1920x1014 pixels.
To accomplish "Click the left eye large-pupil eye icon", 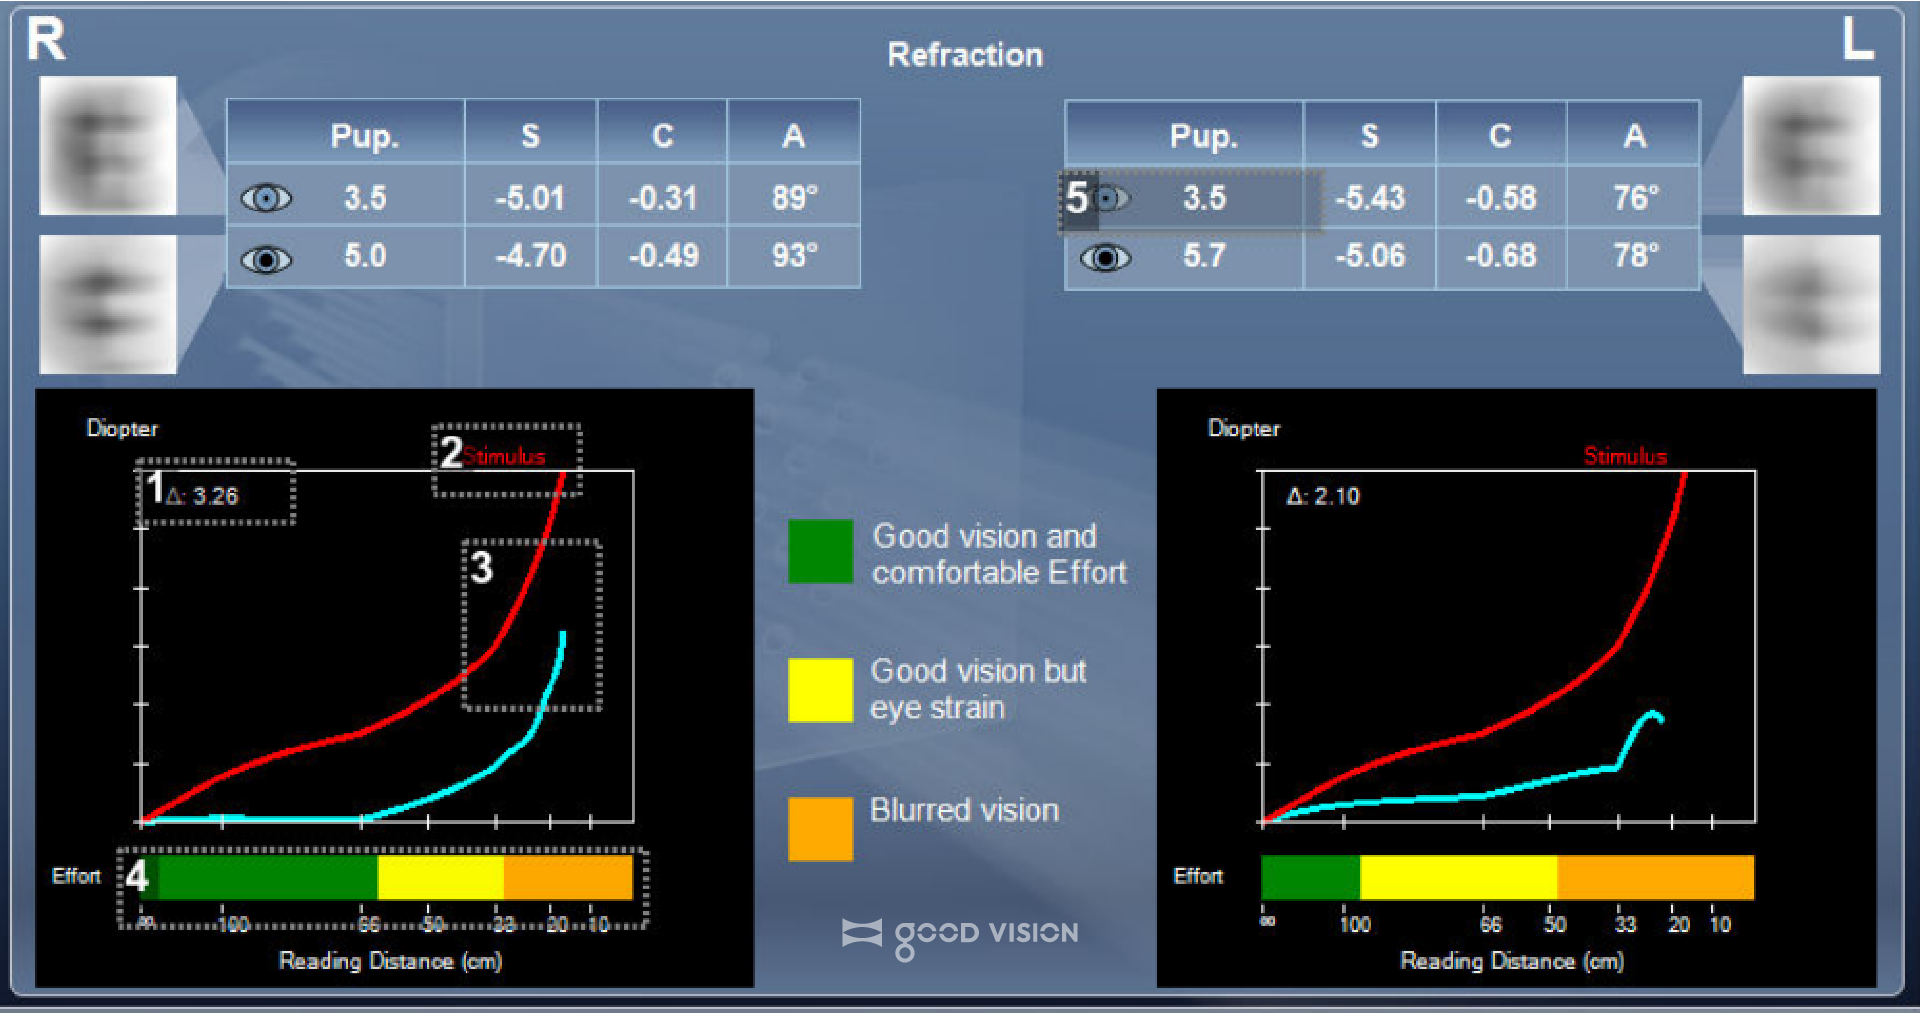I will (1105, 258).
